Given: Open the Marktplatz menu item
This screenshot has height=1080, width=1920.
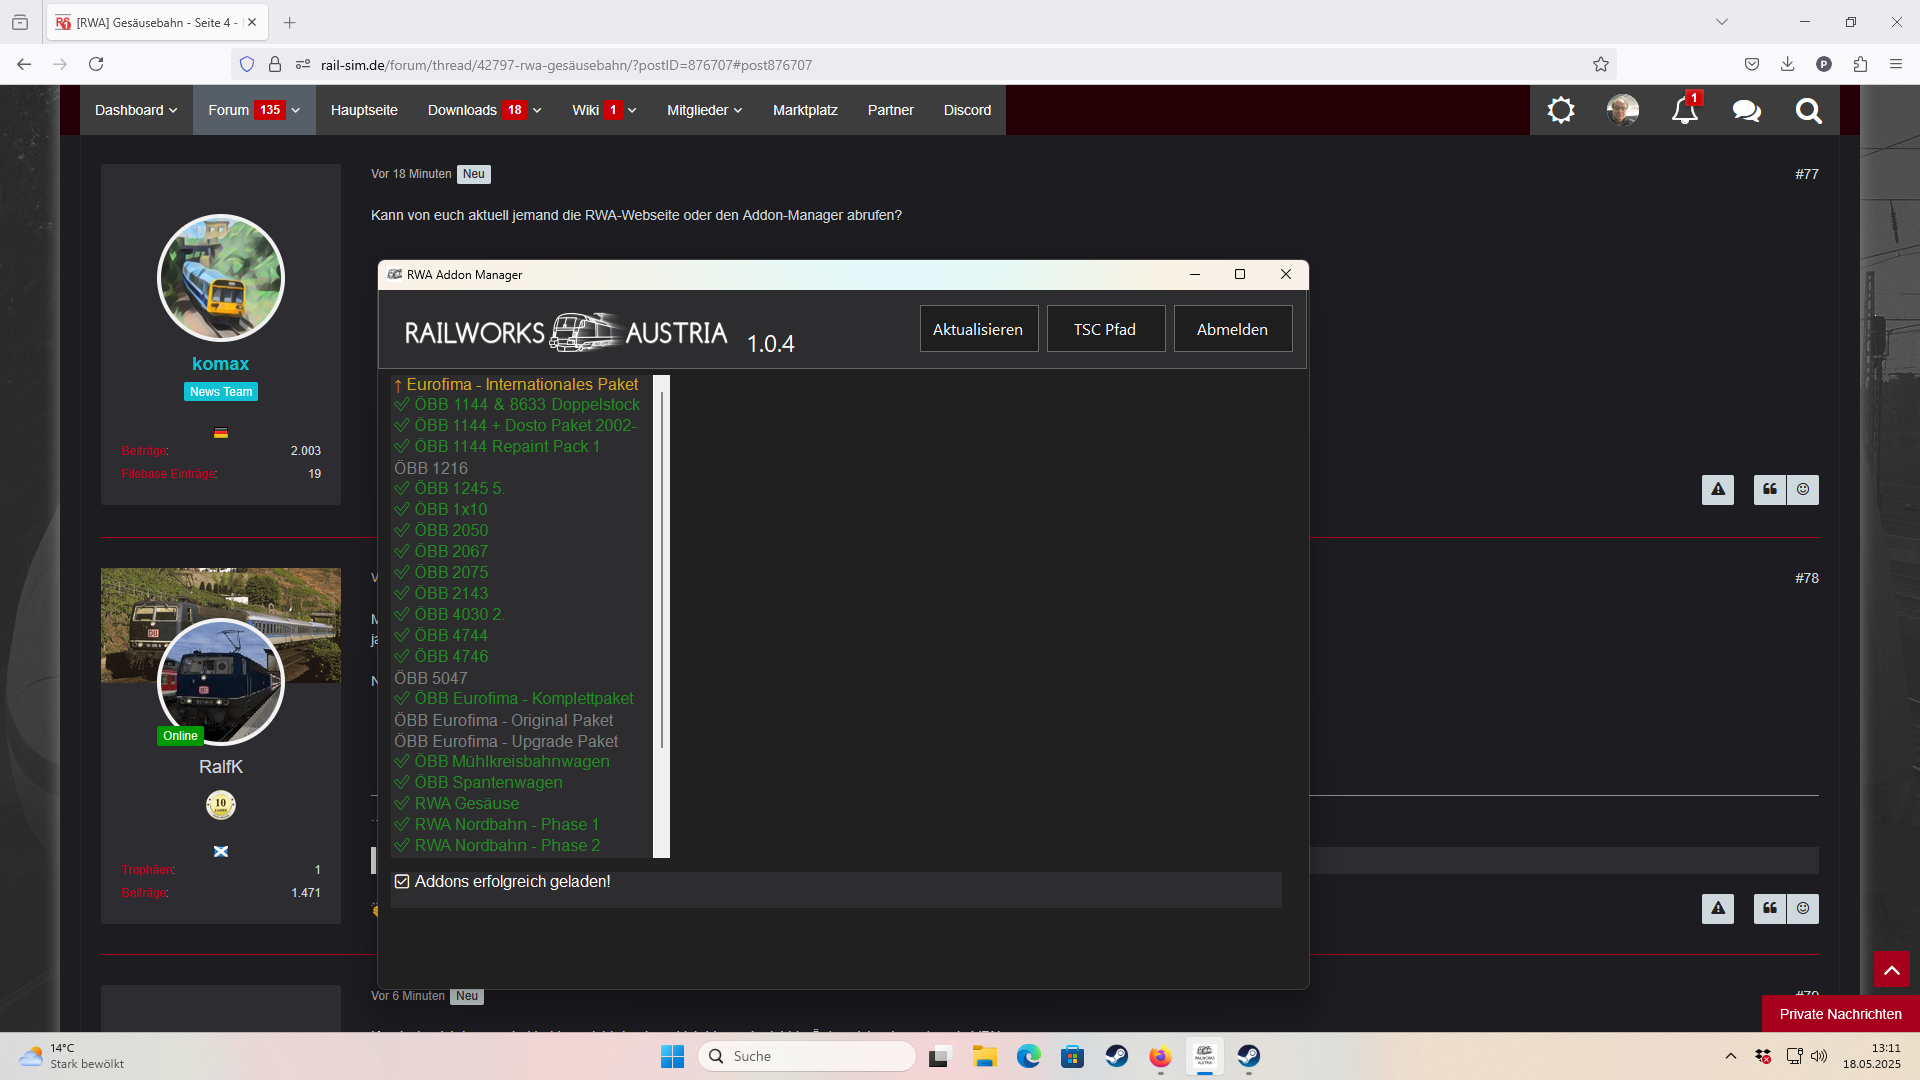Looking at the screenshot, I should 804,110.
